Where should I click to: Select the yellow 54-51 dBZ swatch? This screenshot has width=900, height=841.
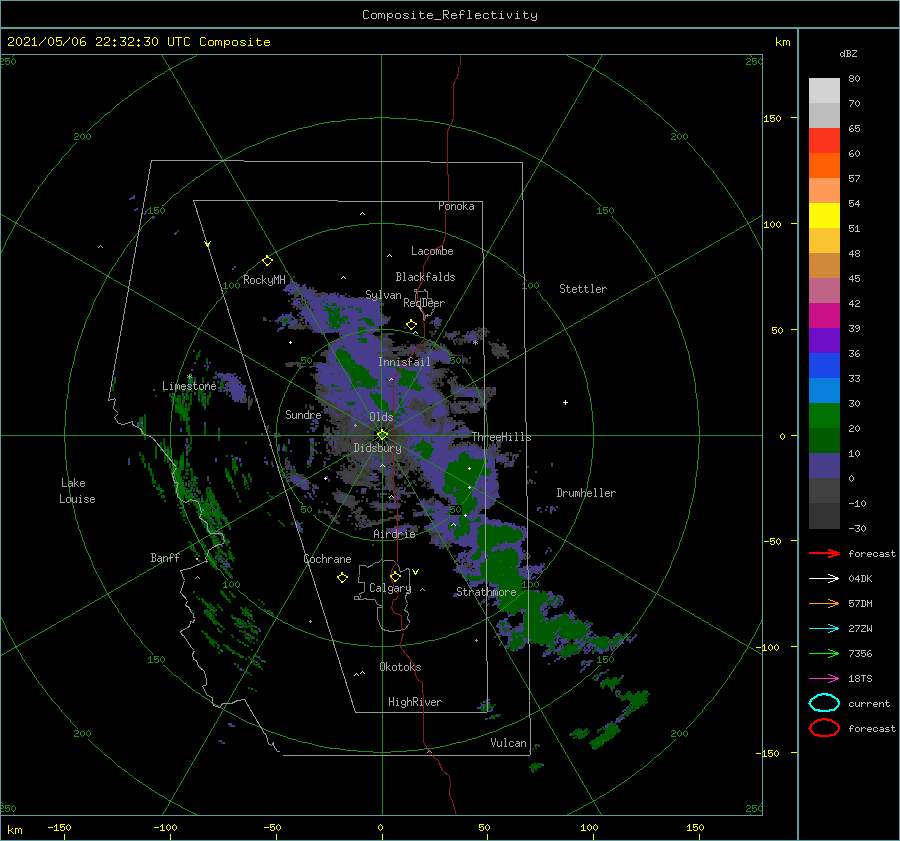pyautogui.click(x=824, y=216)
